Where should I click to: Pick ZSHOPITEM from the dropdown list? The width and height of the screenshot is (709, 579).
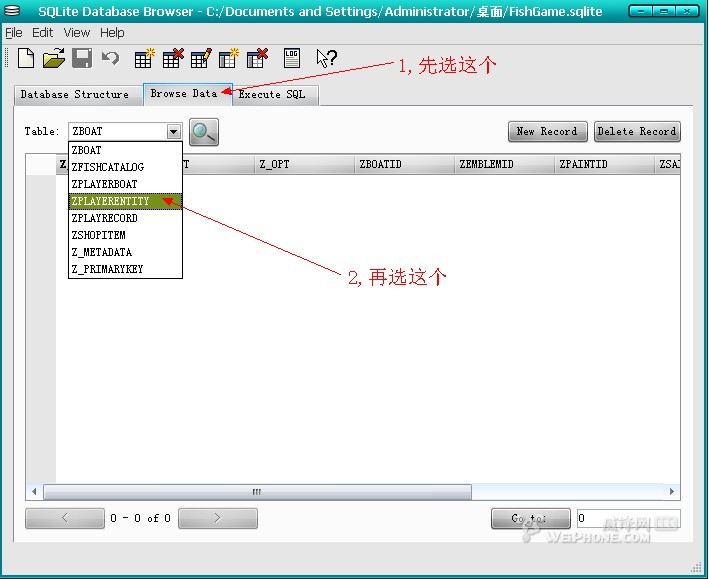click(x=99, y=235)
